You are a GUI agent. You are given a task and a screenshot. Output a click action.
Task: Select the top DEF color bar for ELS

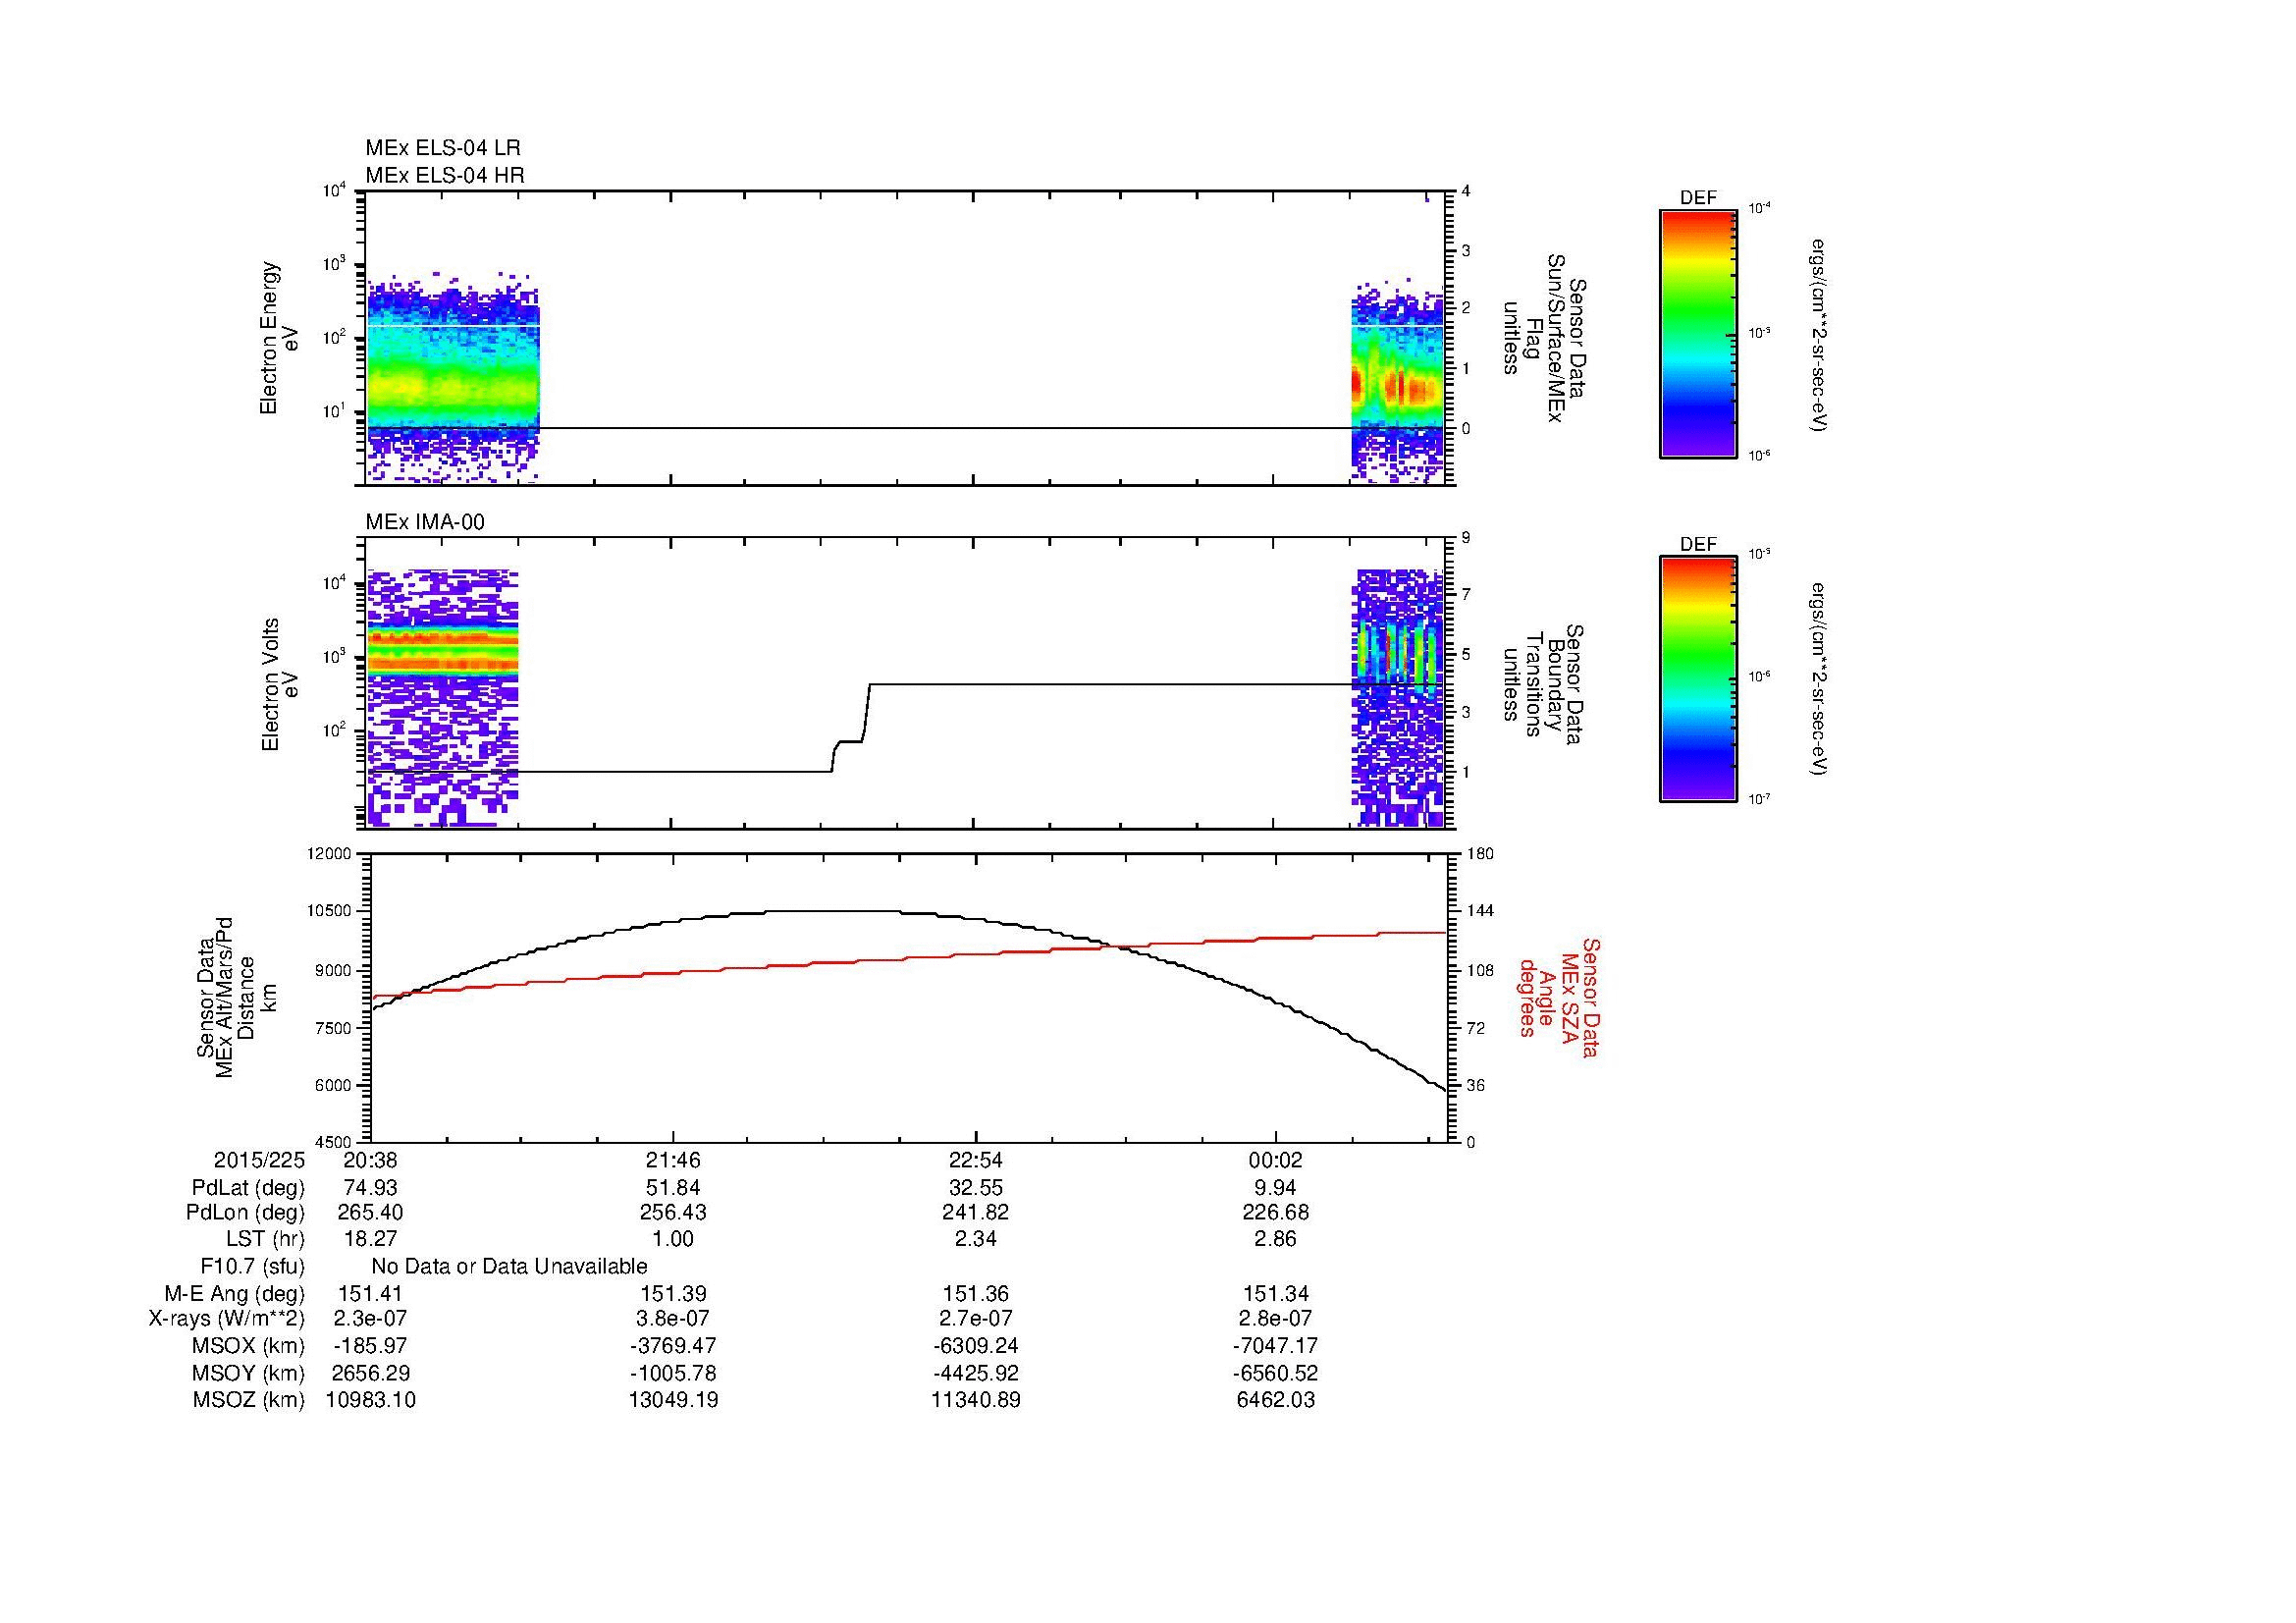point(1698,333)
